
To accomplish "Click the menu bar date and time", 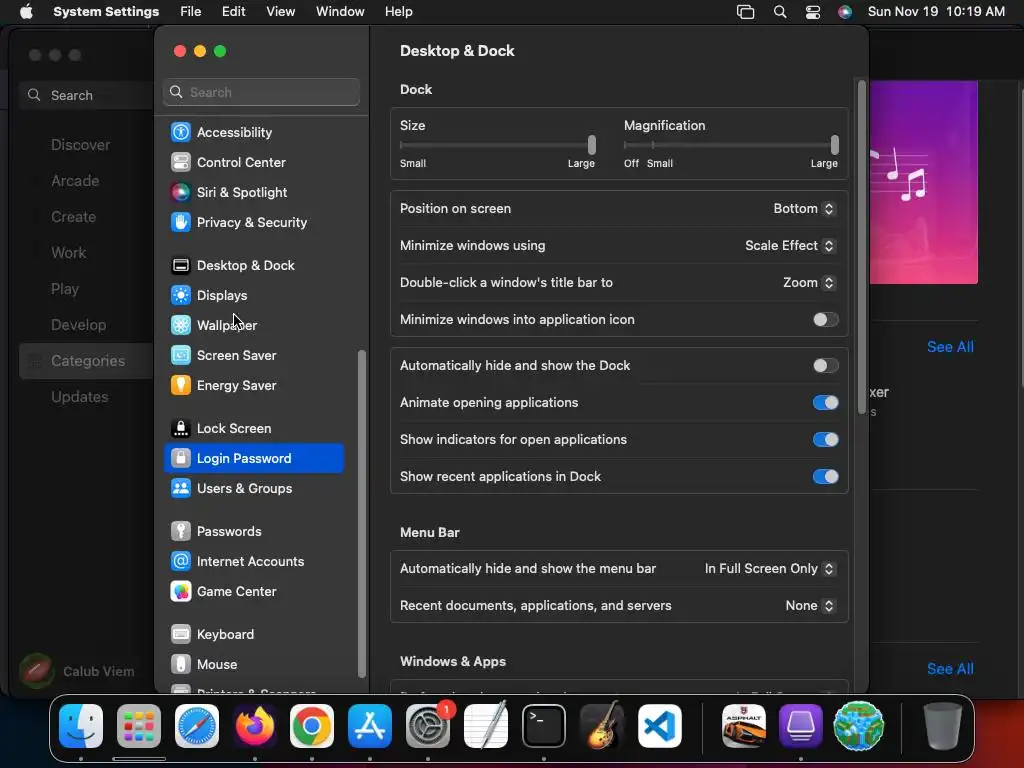I will pos(936,12).
